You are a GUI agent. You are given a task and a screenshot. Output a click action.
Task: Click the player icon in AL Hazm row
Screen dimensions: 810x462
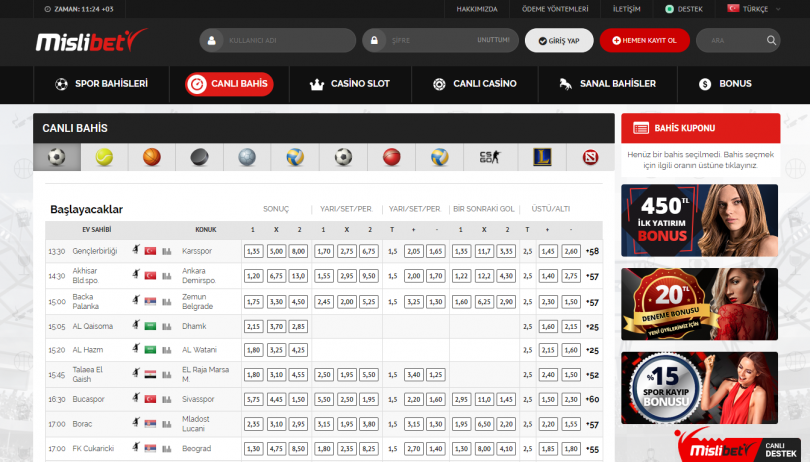[136, 349]
